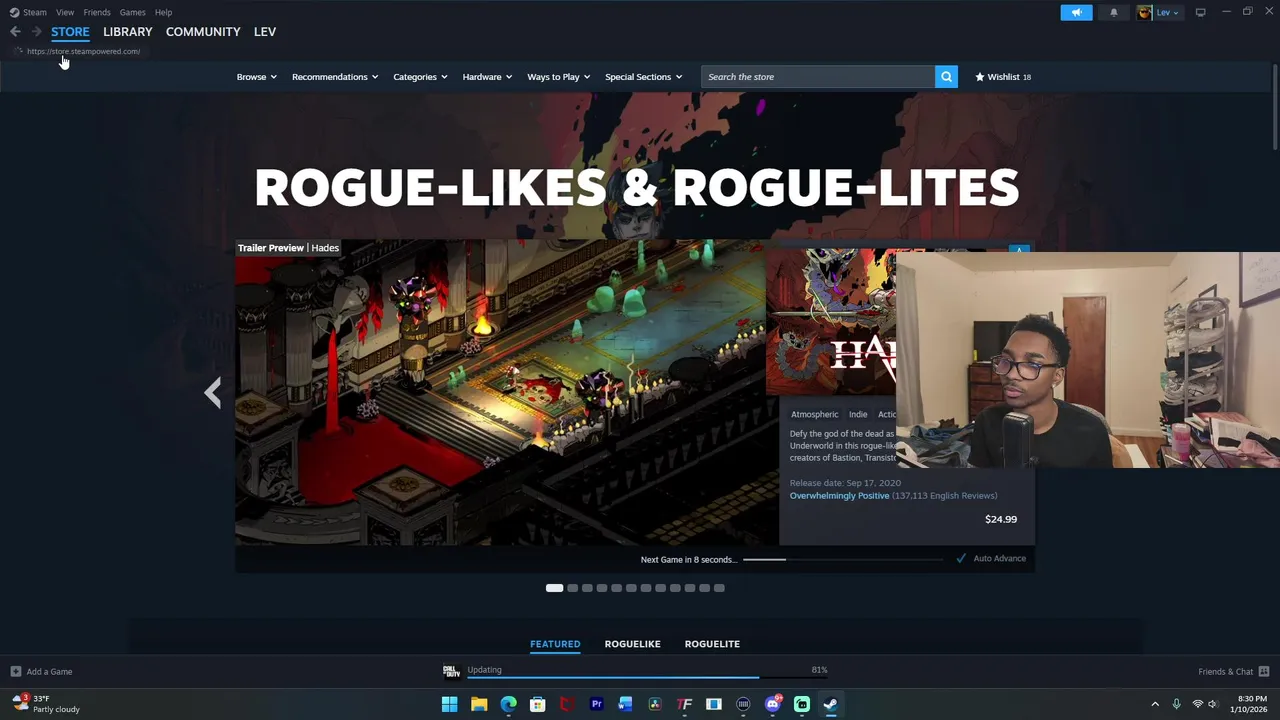Click the Hades trailer preview video
The height and width of the screenshot is (720, 1280).
click(x=506, y=392)
